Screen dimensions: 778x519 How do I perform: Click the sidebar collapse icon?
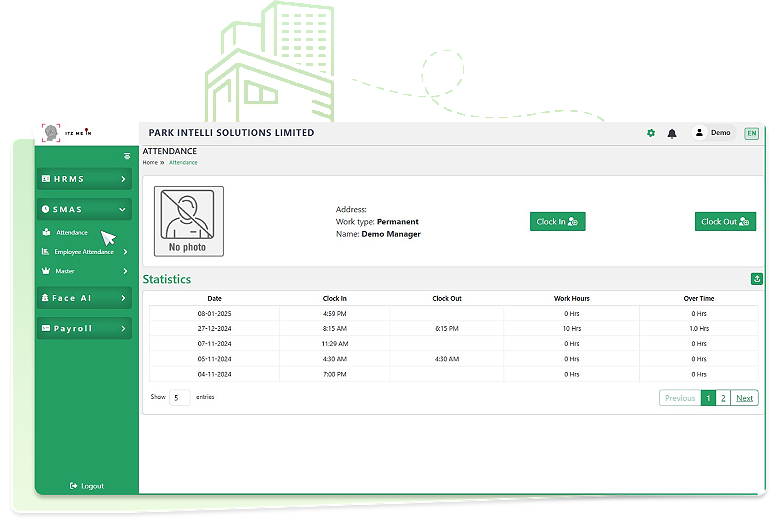click(127, 156)
